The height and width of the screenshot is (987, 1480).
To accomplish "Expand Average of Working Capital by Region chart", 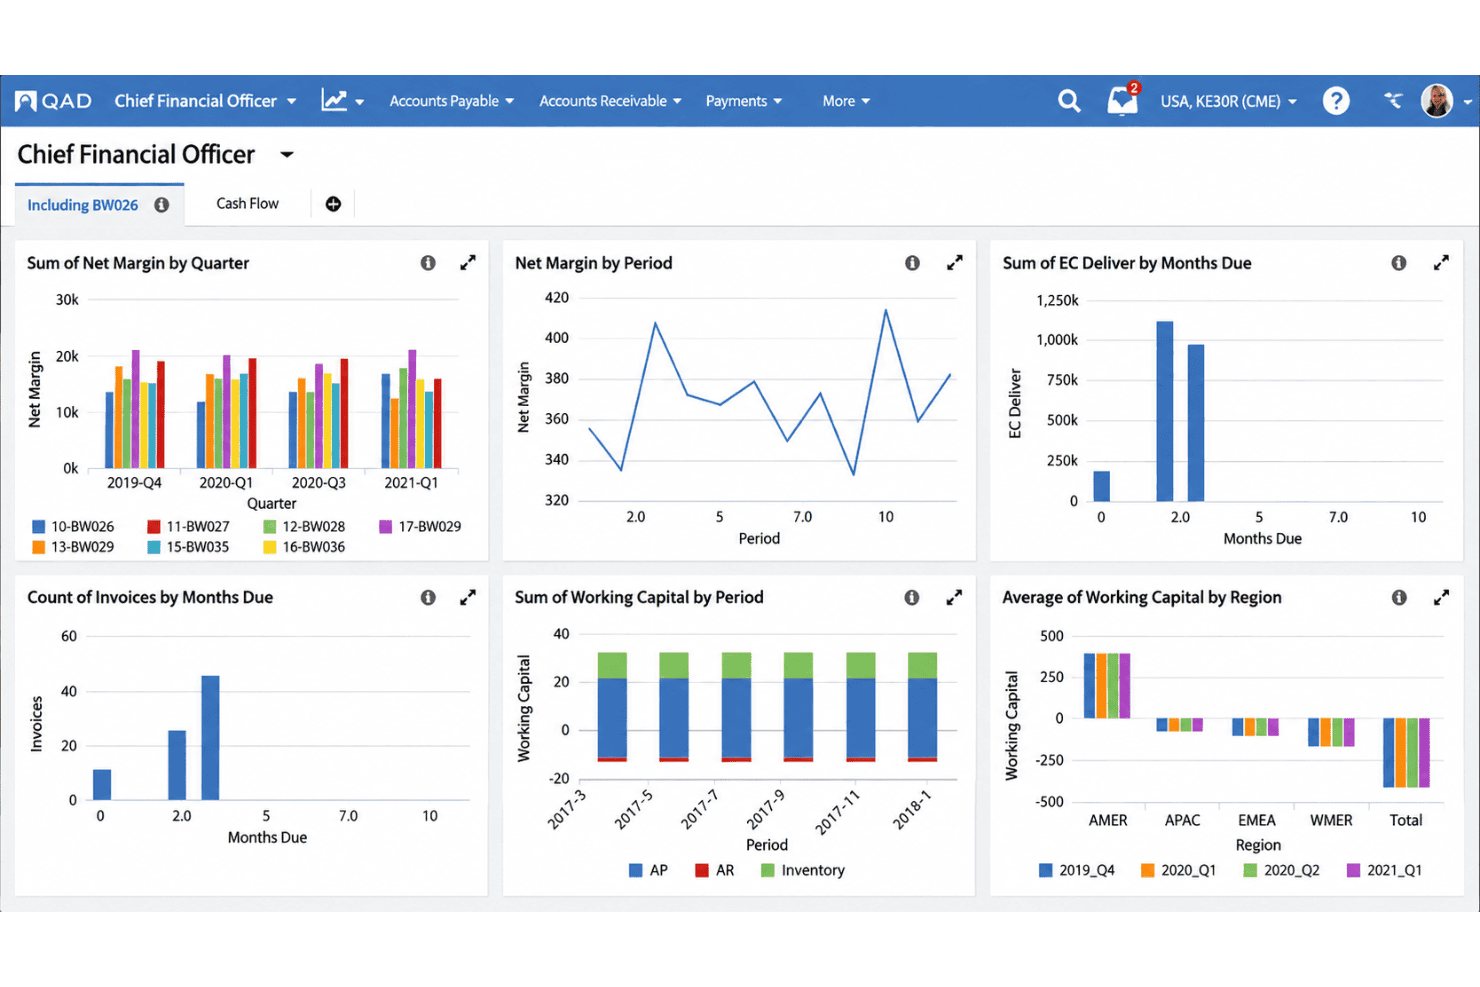I will click(1441, 597).
